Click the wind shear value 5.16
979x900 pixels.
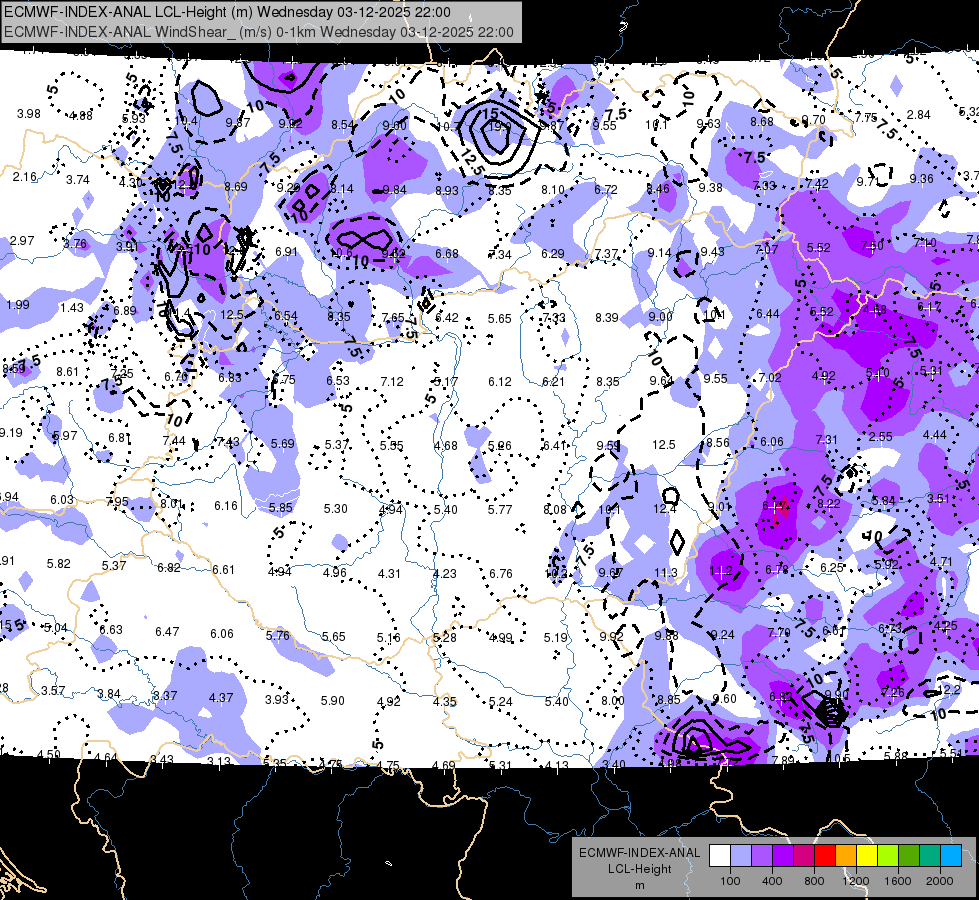(x=388, y=638)
